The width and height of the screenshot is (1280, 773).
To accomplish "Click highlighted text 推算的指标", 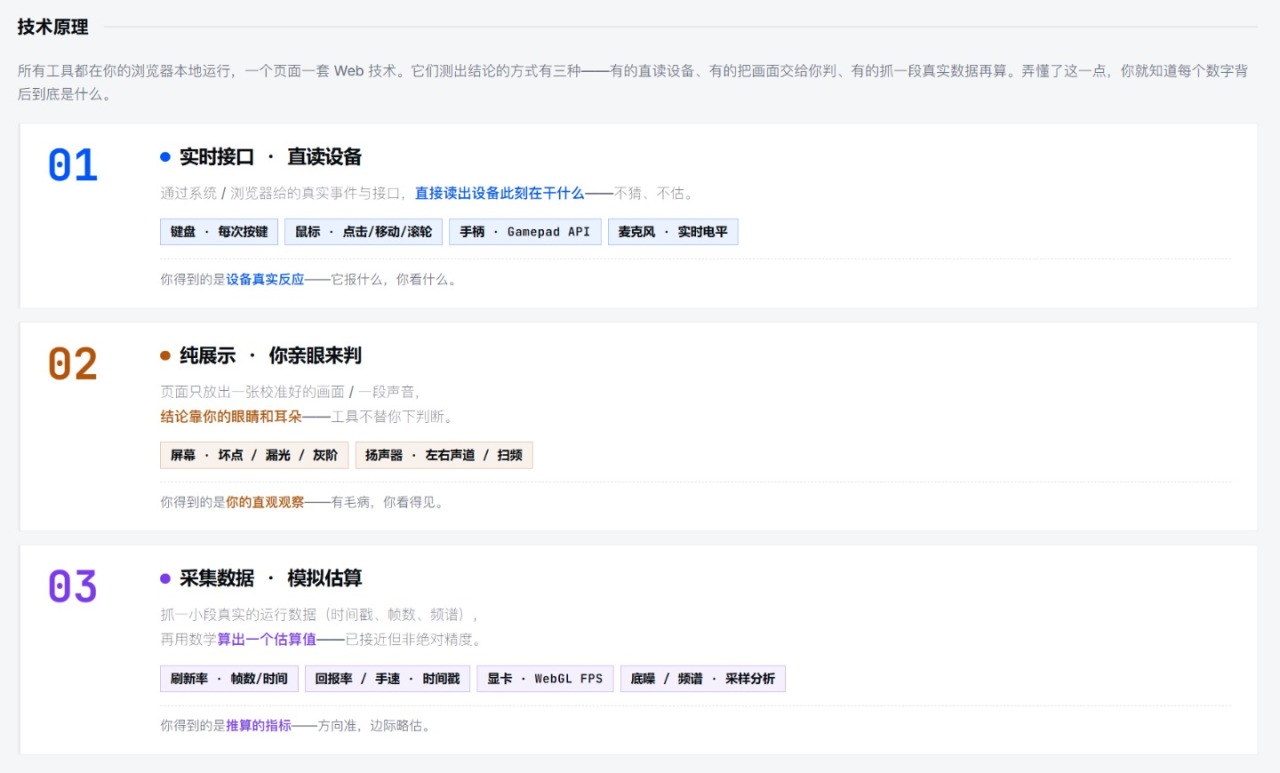I will pos(259,726).
